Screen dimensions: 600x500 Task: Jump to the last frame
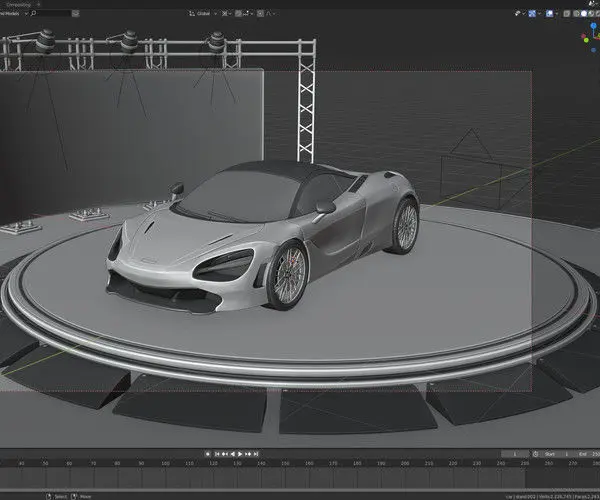[x=256, y=454]
